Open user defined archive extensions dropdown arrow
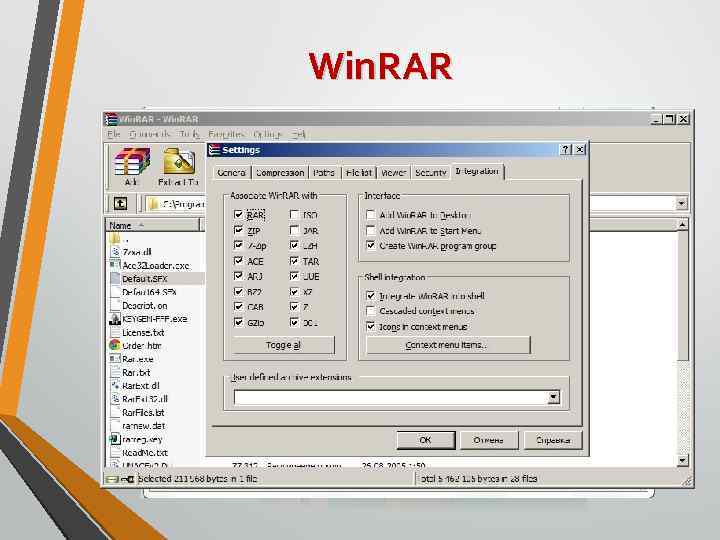This screenshot has height=540, width=720. coord(554,397)
